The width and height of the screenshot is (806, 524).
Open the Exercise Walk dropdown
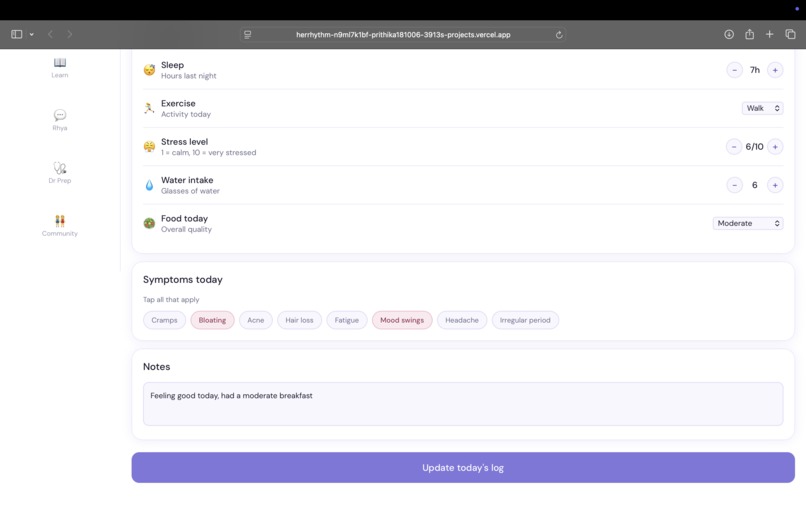(762, 108)
